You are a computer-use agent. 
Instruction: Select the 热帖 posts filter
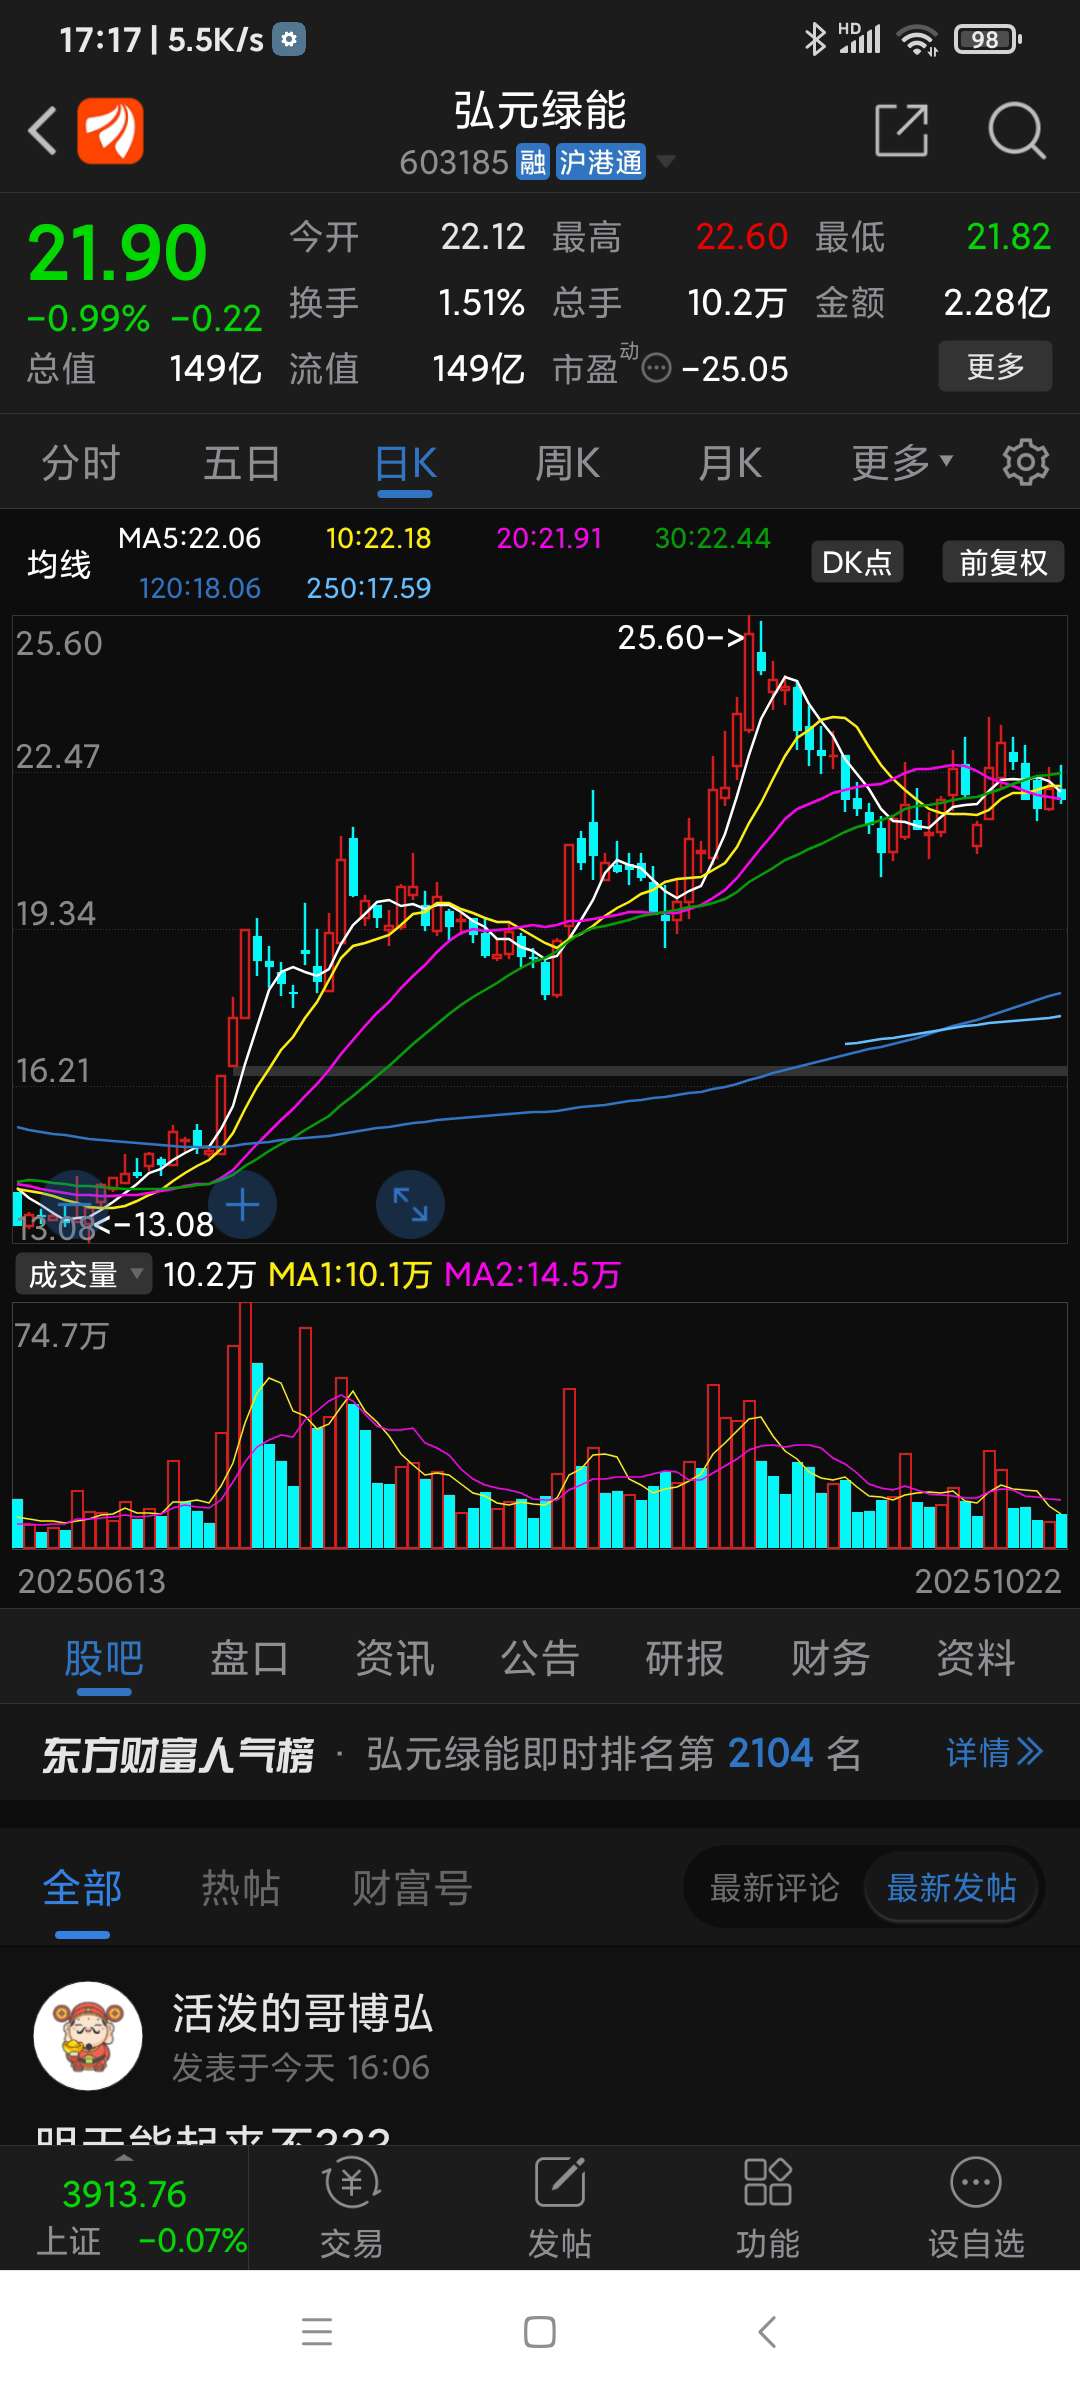[241, 1888]
